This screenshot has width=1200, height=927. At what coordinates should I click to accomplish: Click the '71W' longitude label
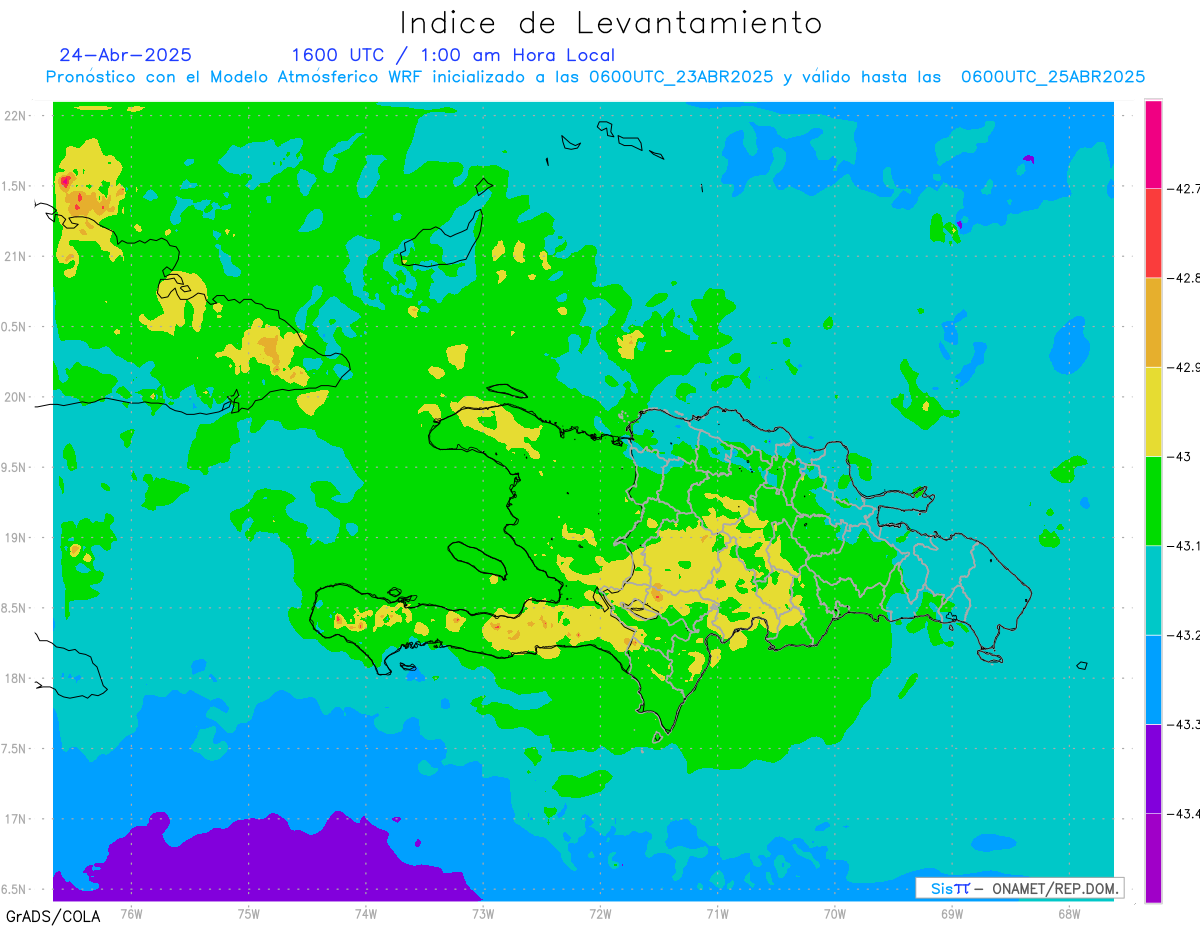pyautogui.click(x=717, y=913)
